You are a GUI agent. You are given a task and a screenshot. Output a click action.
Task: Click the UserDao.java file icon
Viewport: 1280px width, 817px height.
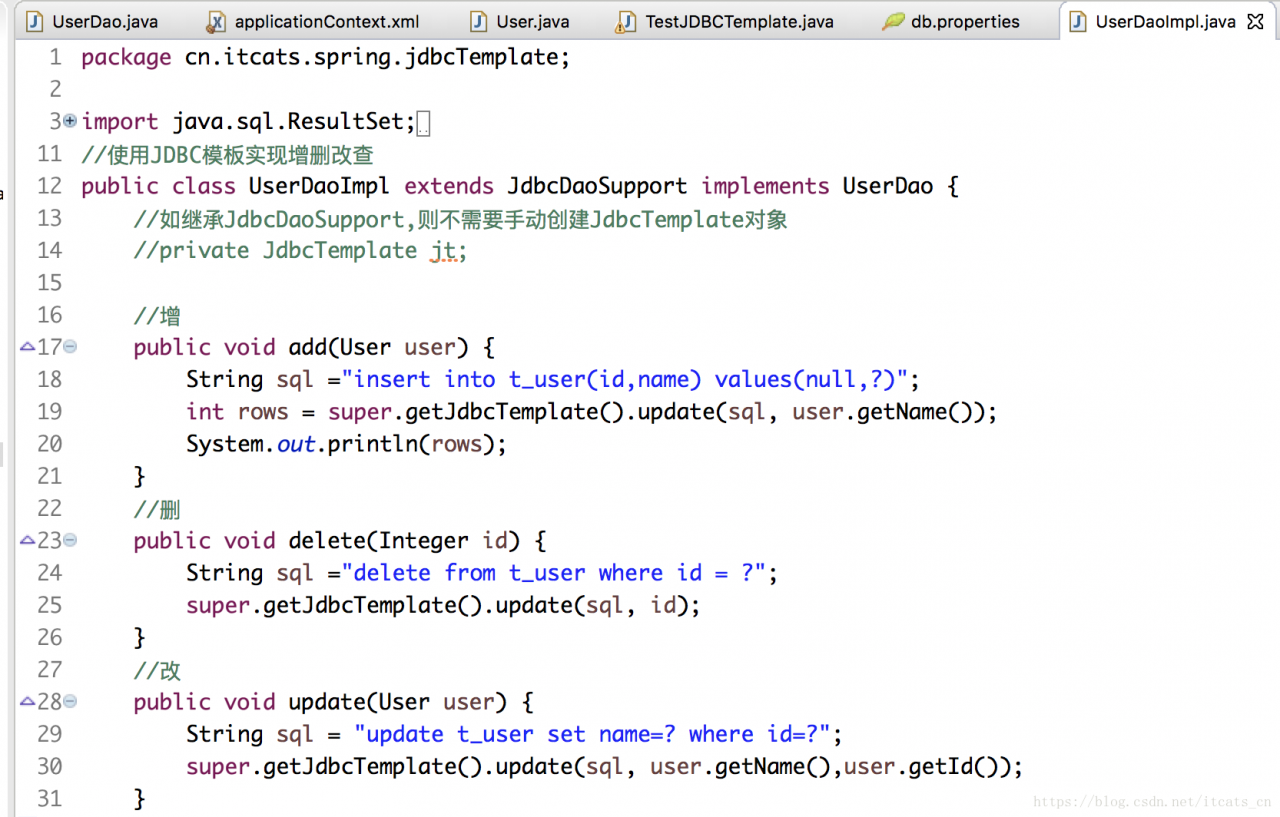[35, 21]
